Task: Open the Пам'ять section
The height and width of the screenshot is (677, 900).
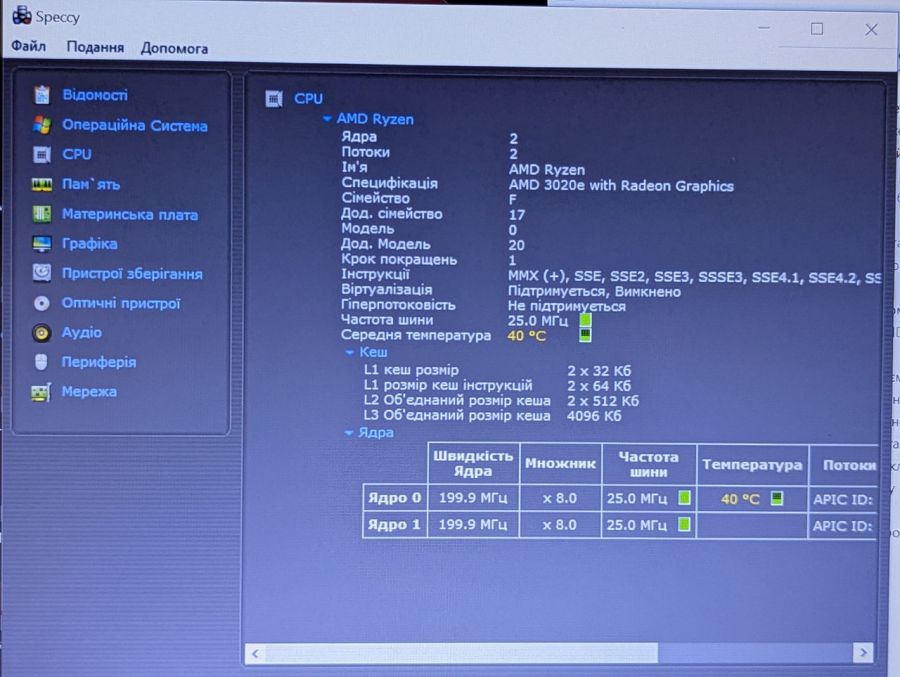Action: 91,184
